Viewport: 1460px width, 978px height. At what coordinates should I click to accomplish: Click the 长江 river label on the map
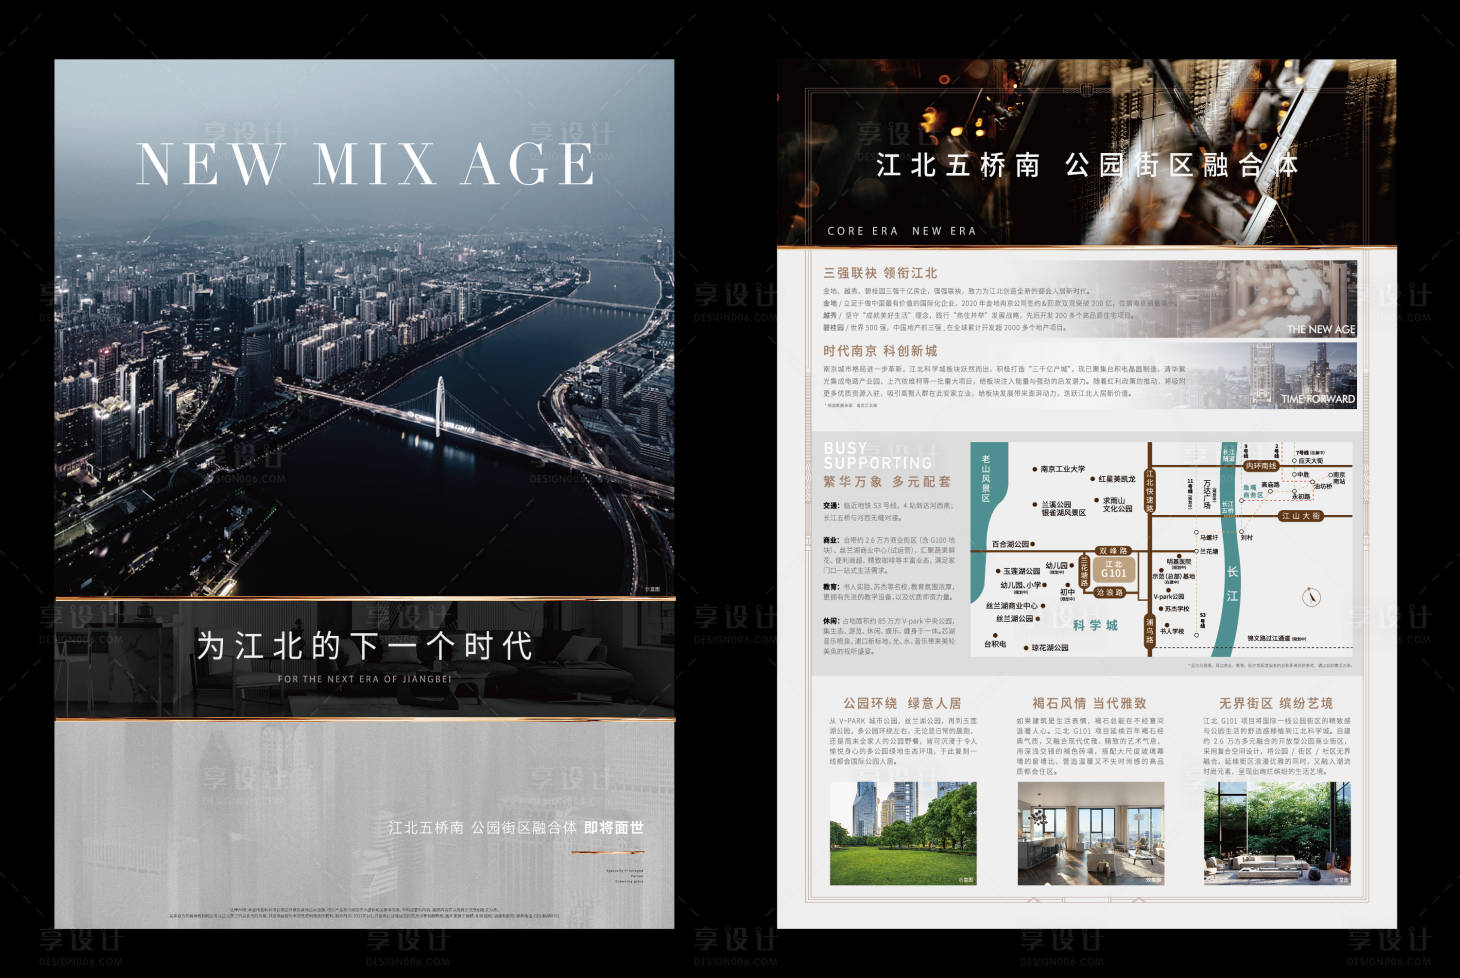click(1232, 584)
